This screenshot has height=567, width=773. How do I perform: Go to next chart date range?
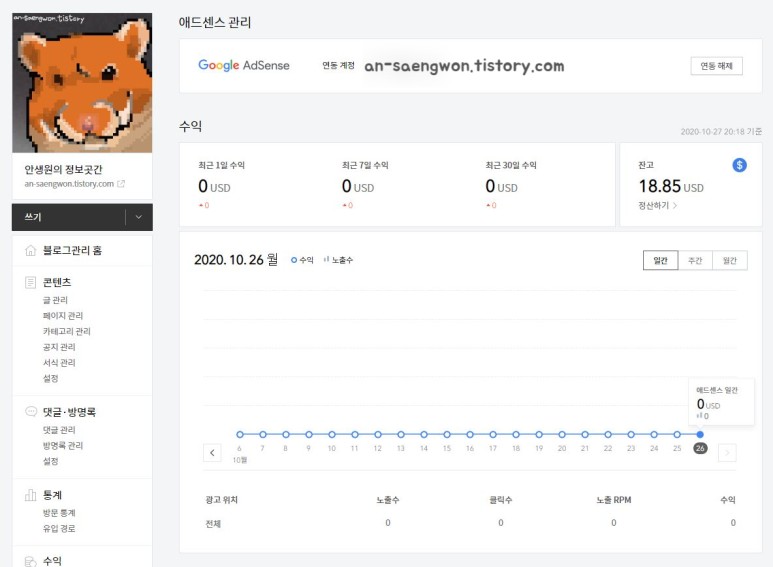pyautogui.click(x=727, y=453)
